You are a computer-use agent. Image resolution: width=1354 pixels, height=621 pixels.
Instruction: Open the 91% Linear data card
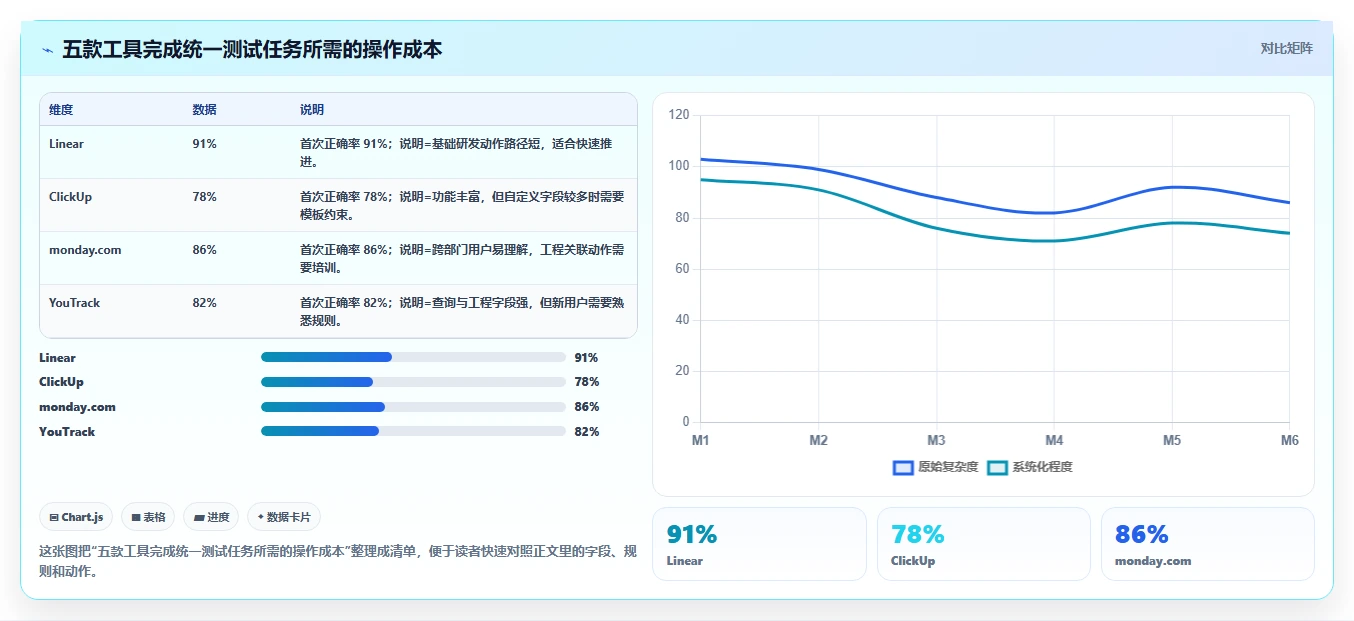(x=759, y=544)
